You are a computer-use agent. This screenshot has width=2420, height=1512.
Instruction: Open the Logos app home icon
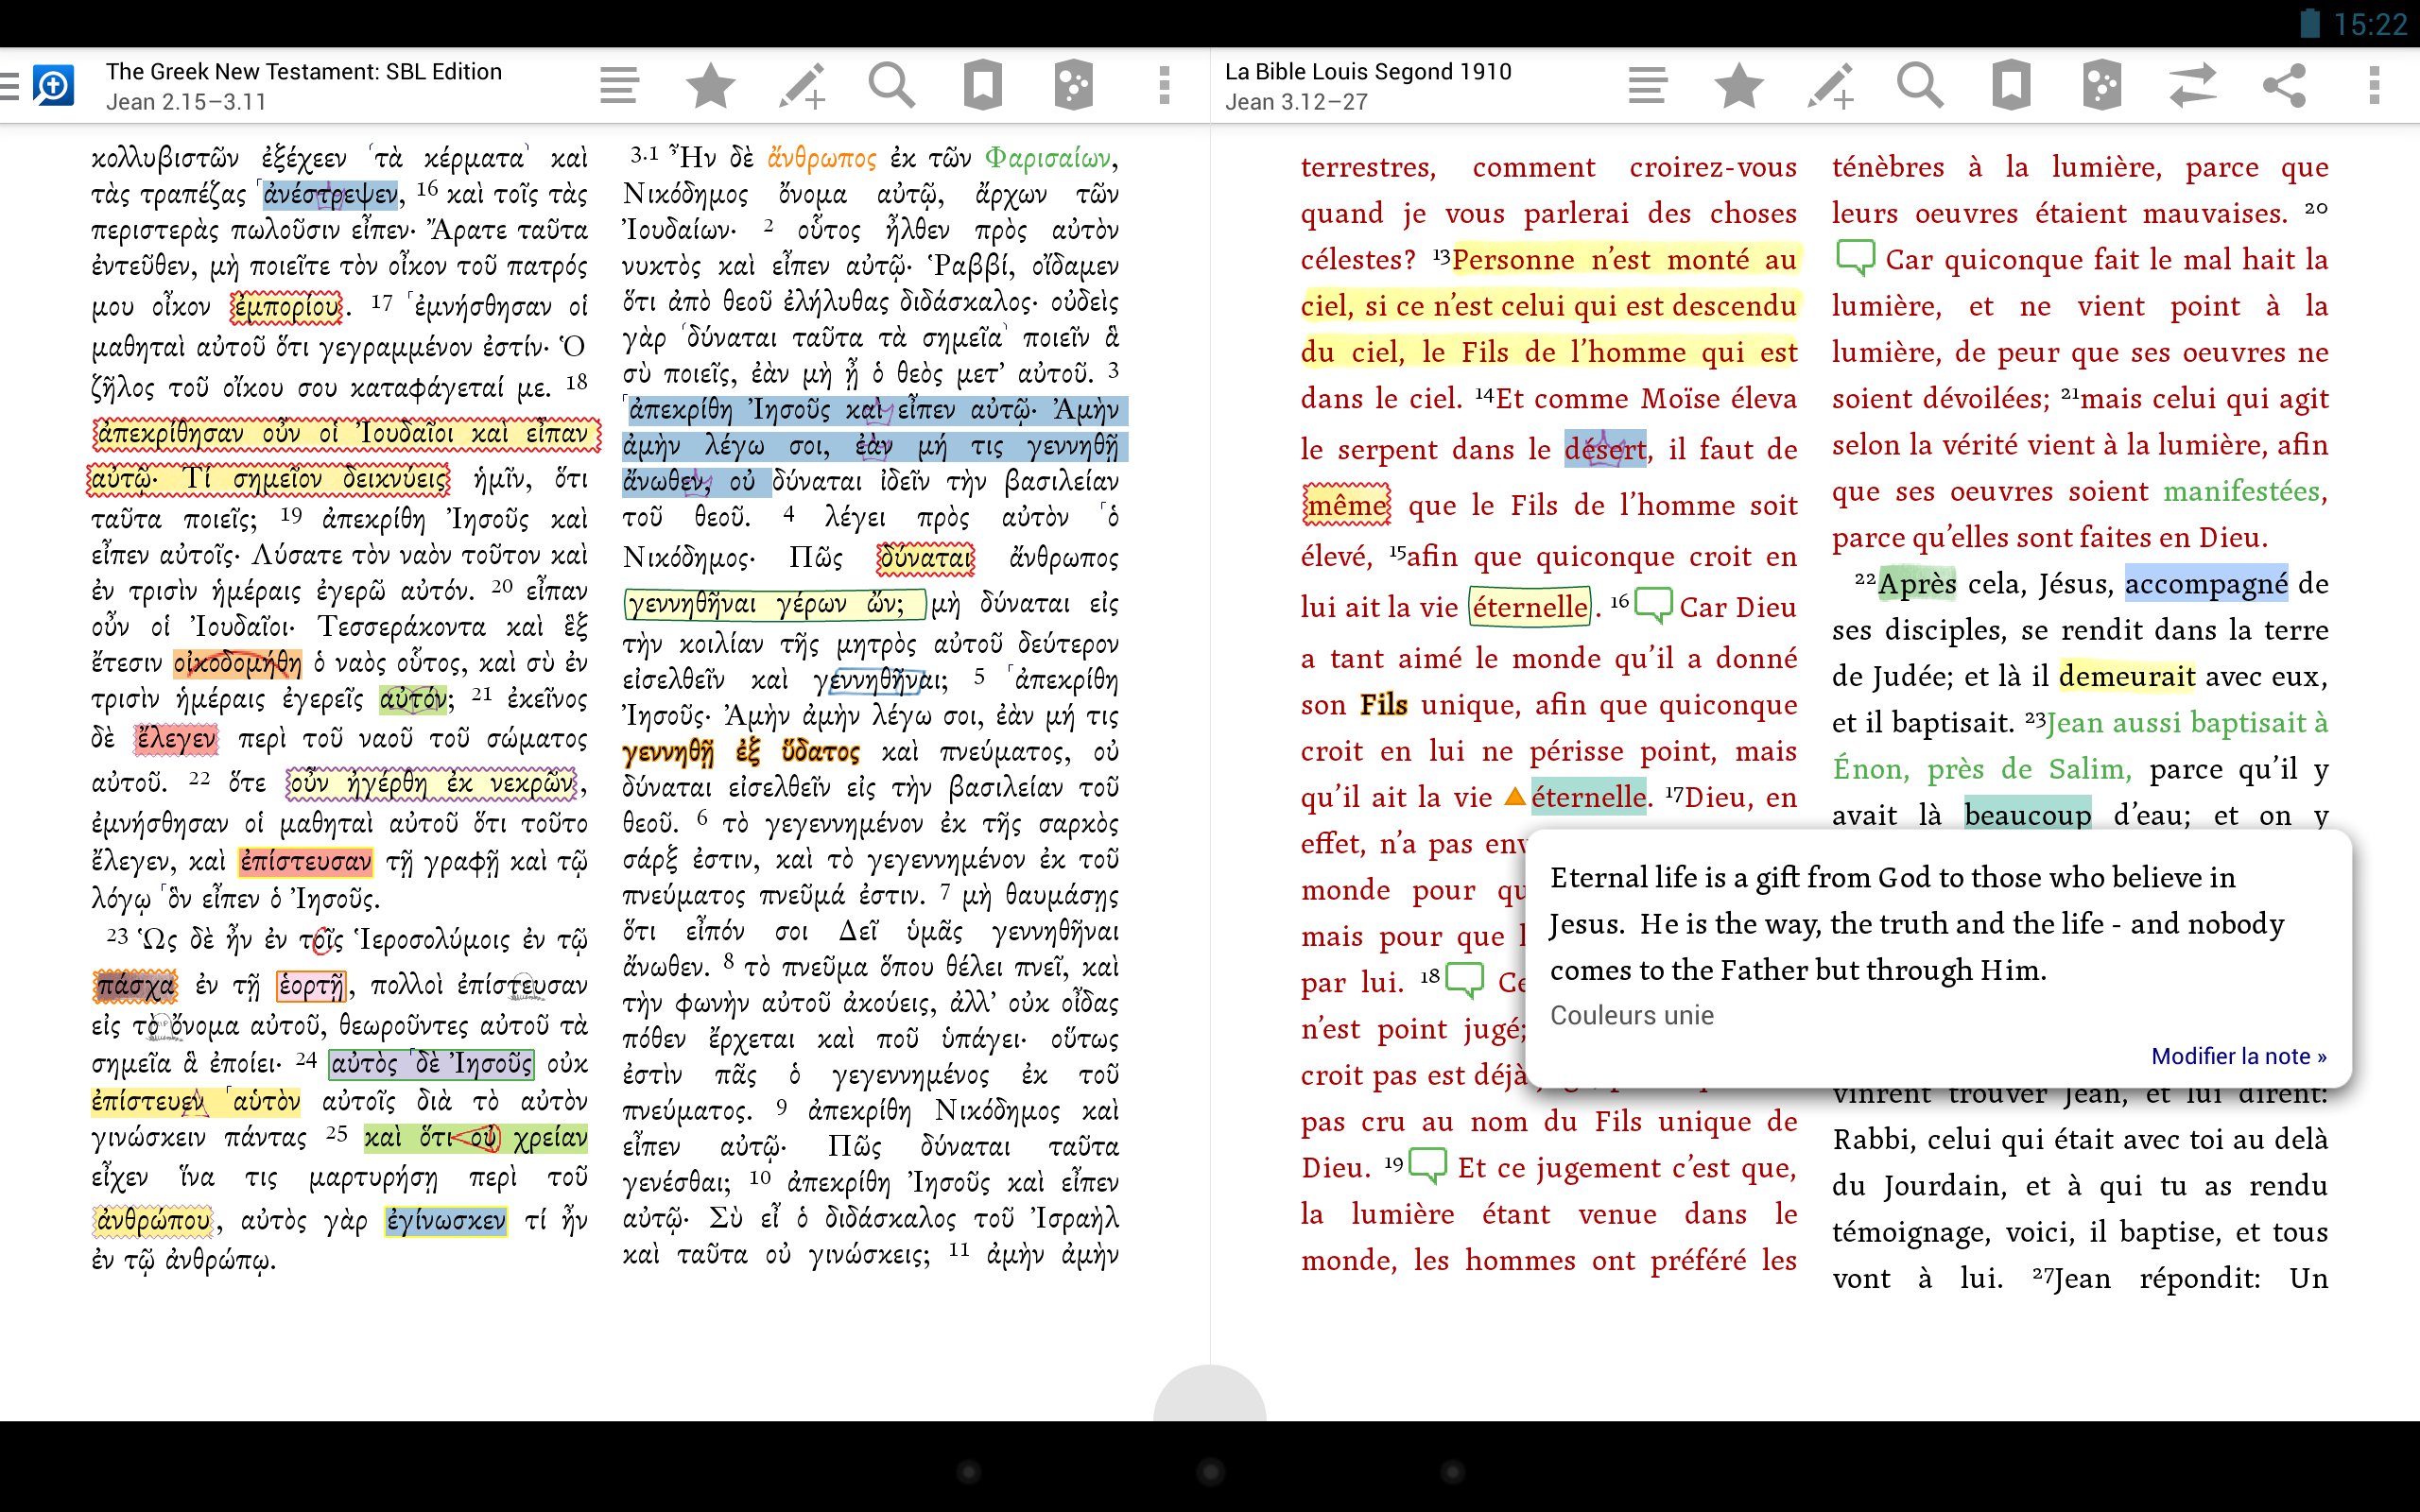53,86
